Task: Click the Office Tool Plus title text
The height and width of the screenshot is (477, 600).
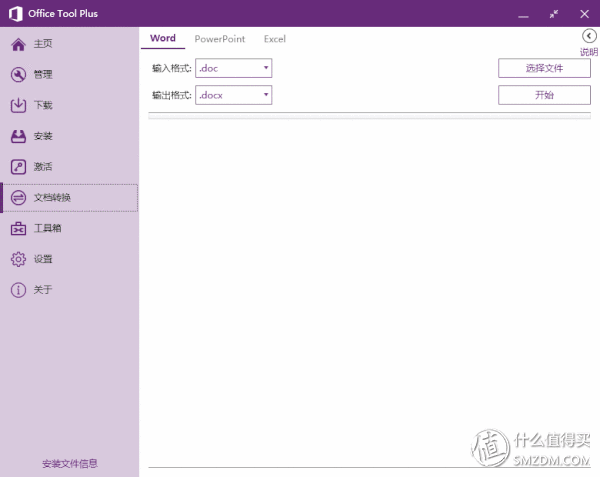Action: (63, 14)
